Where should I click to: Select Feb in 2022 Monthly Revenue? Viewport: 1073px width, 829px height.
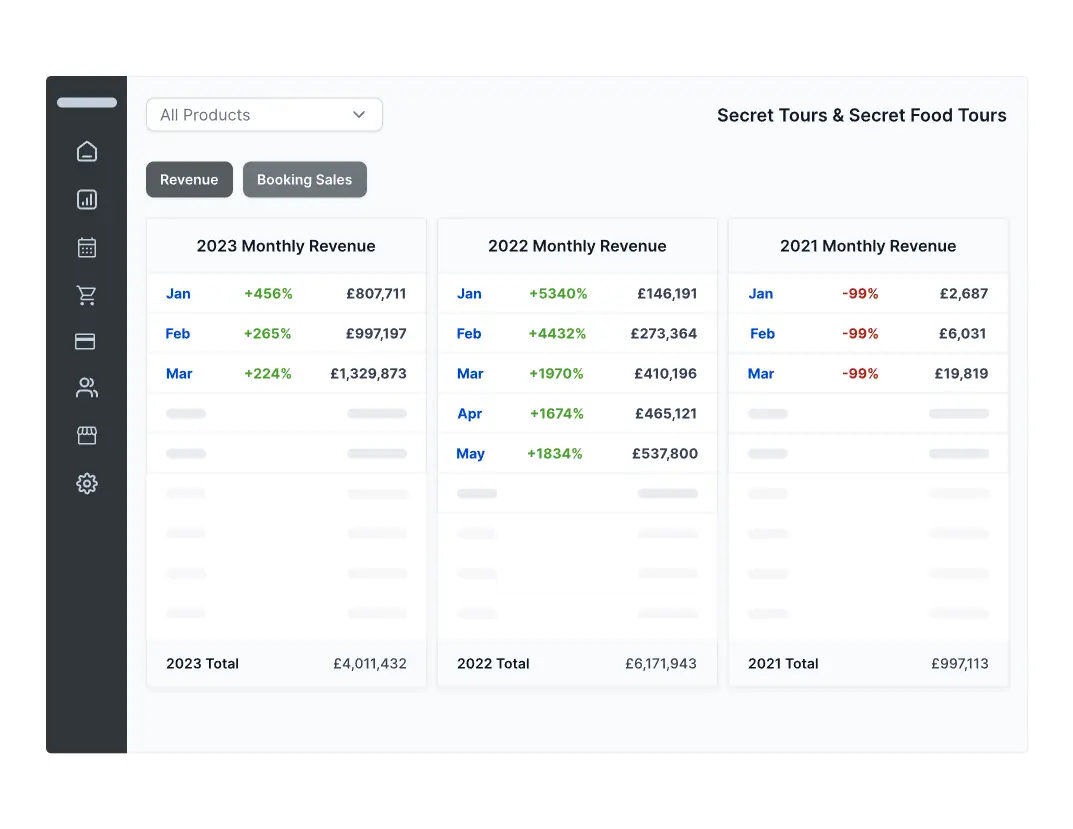point(469,333)
